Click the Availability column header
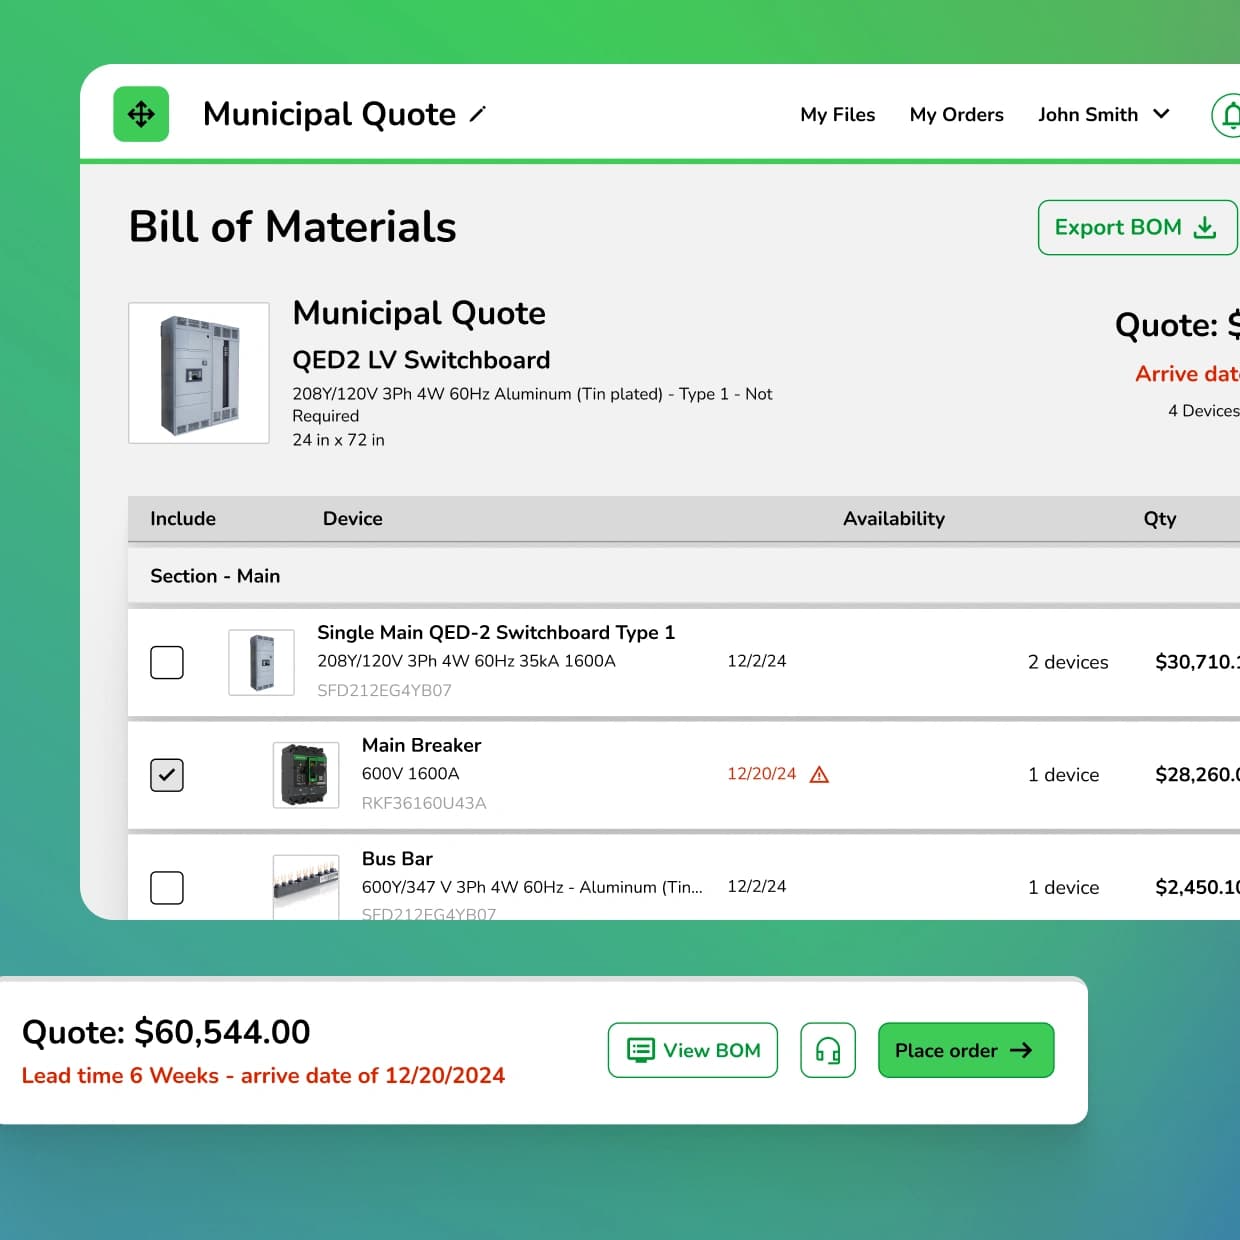This screenshot has height=1240, width=1240. (x=894, y=519)
